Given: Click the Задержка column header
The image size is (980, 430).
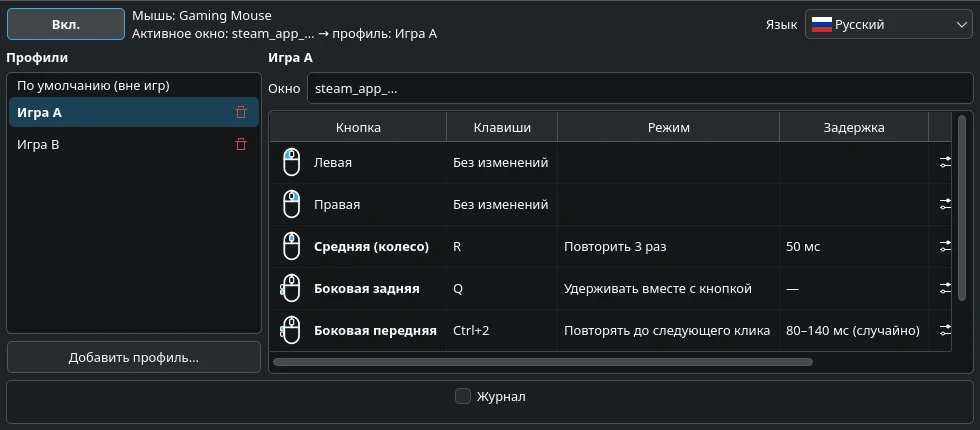Looking at the screenshot, I should click(854, 128).
